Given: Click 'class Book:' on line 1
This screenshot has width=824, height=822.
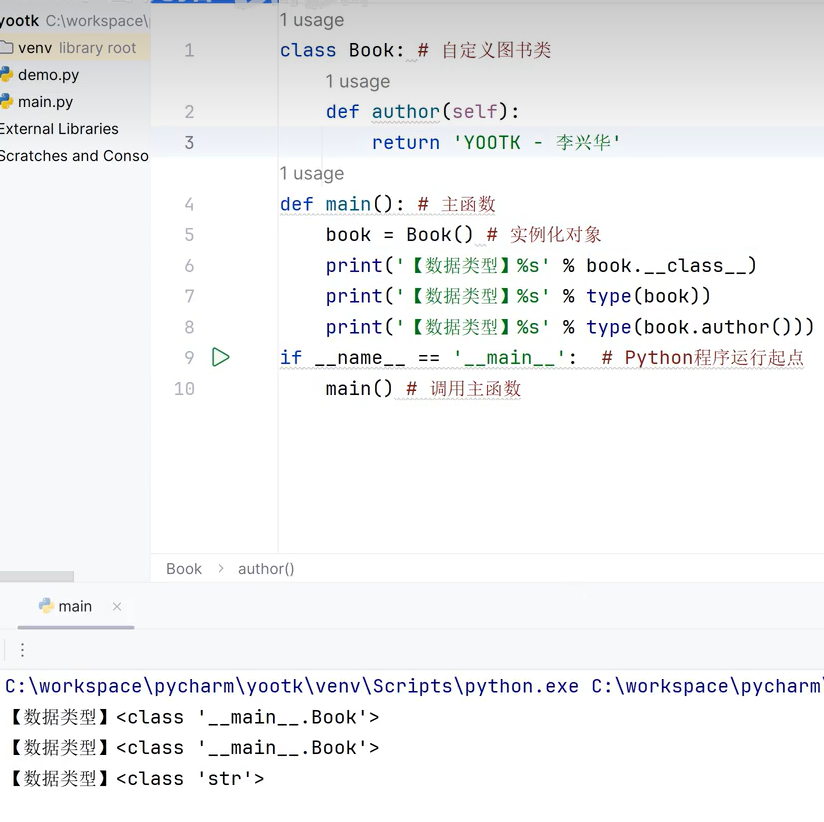Looking at the screenshot, I should (342, 50).
